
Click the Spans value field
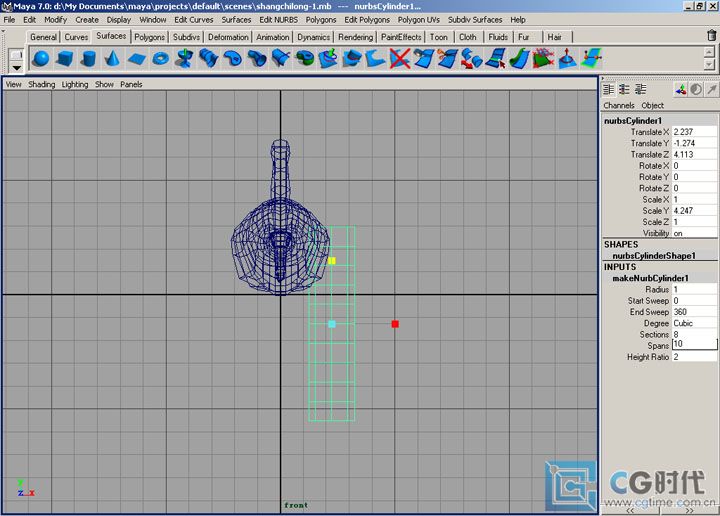click(x=694, y=344)
